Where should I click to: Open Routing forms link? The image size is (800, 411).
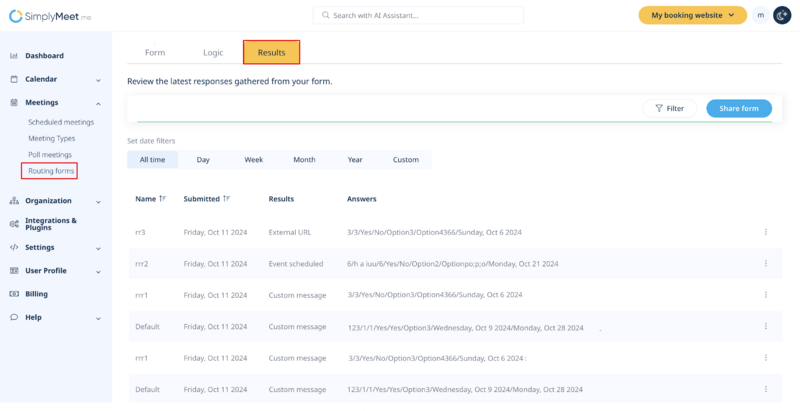[x=49, y=171]
